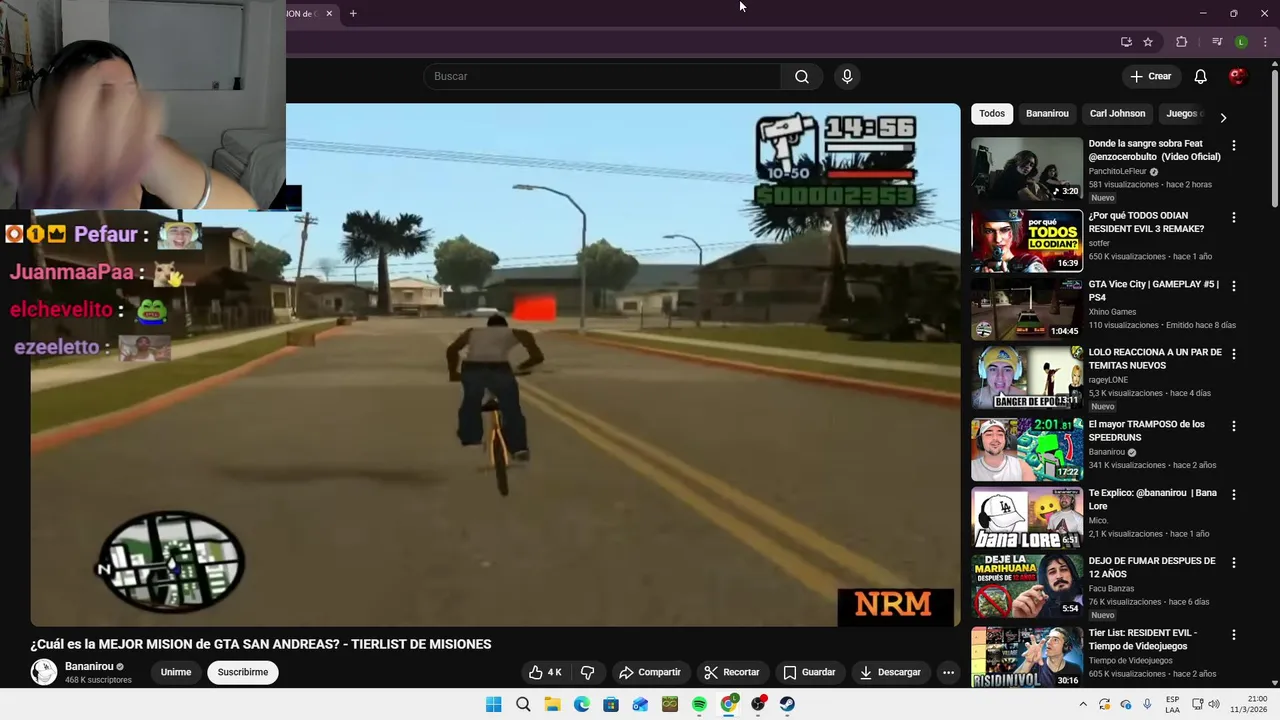Open the YouTube notifications bell
1280x720 pixels.
1200,77
